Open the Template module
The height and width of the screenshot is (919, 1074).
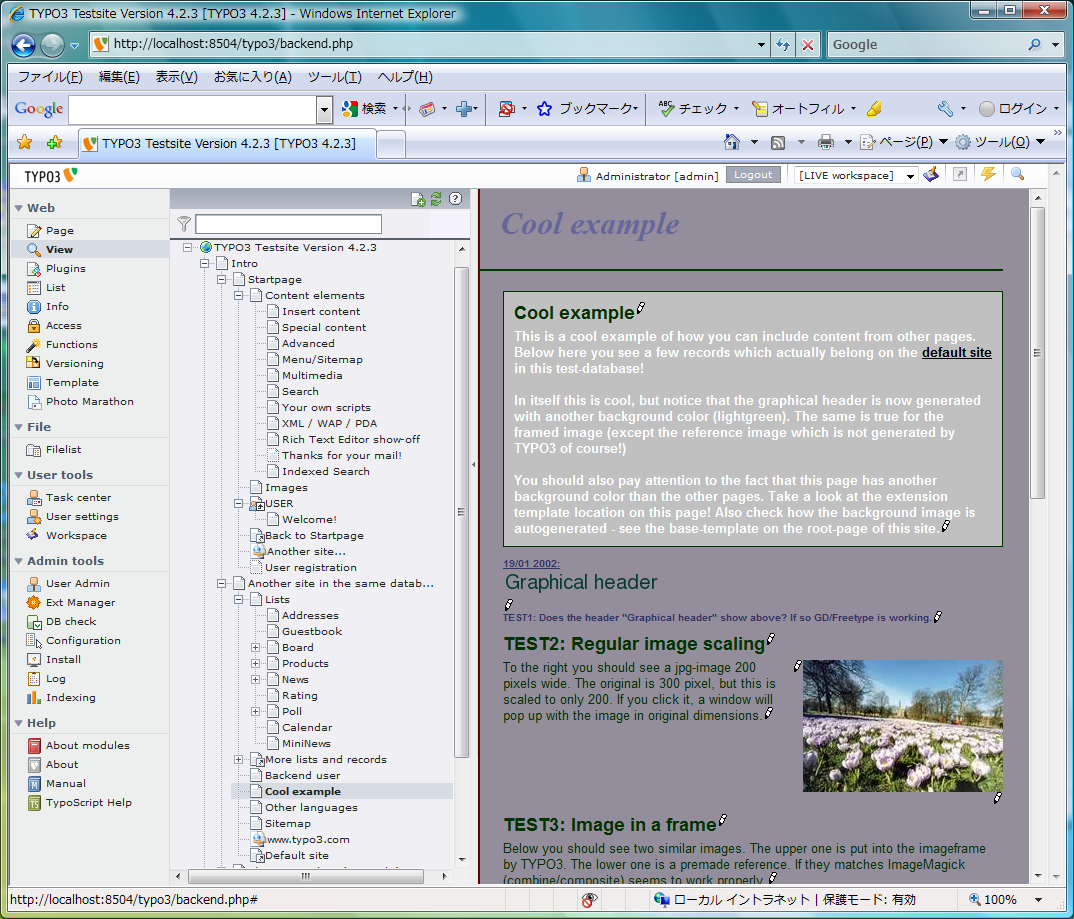[63, 383]
